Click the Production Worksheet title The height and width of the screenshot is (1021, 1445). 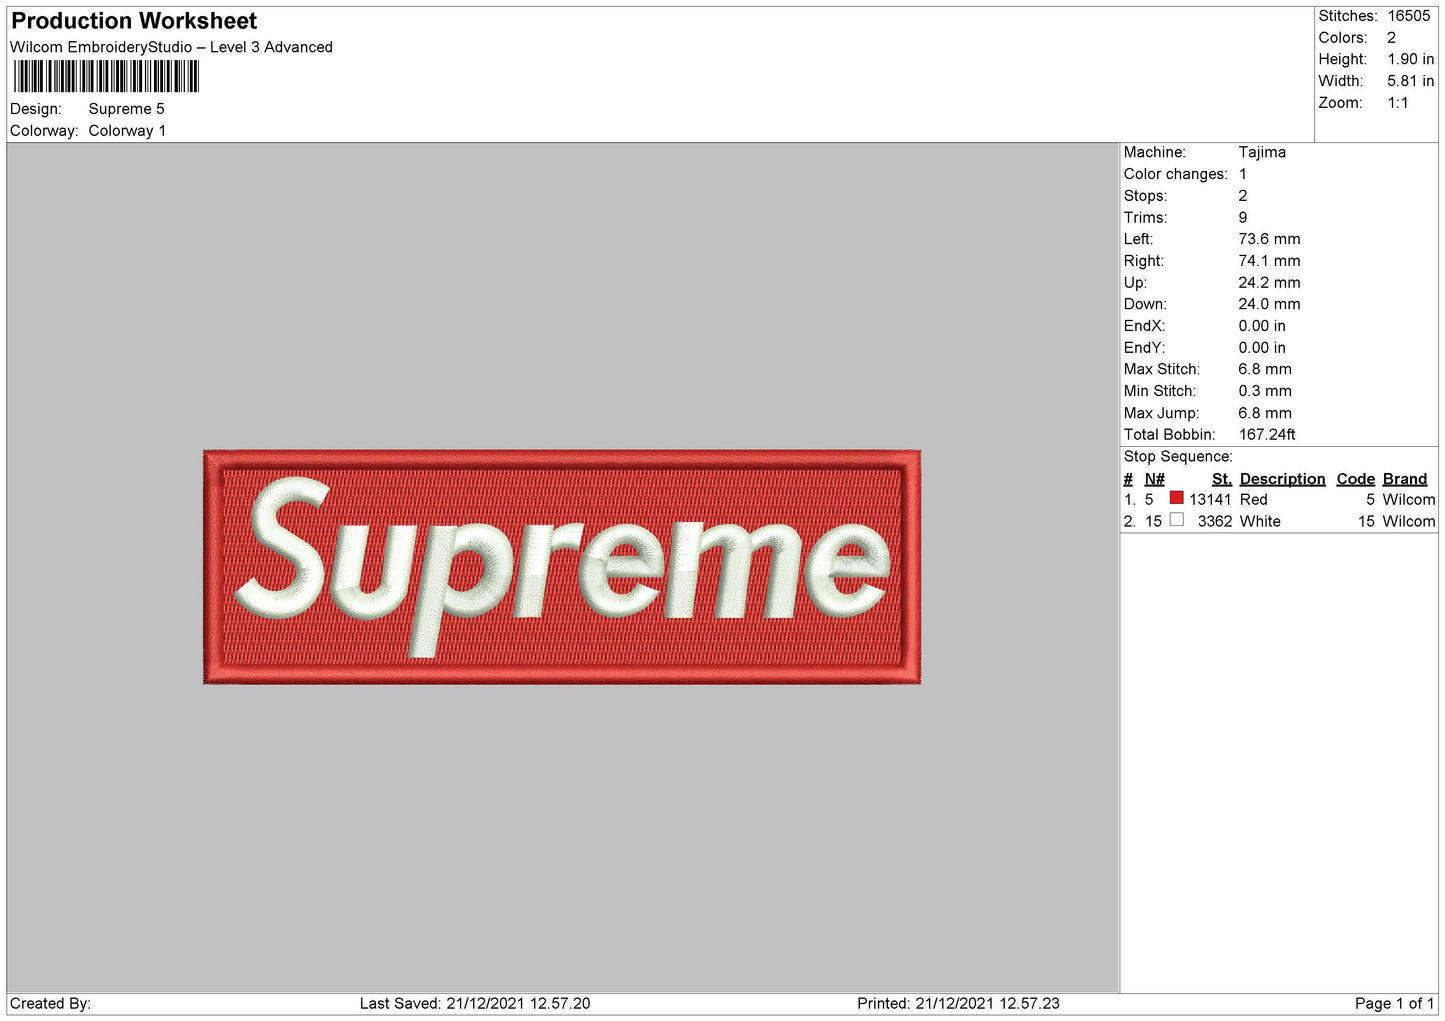134,21
